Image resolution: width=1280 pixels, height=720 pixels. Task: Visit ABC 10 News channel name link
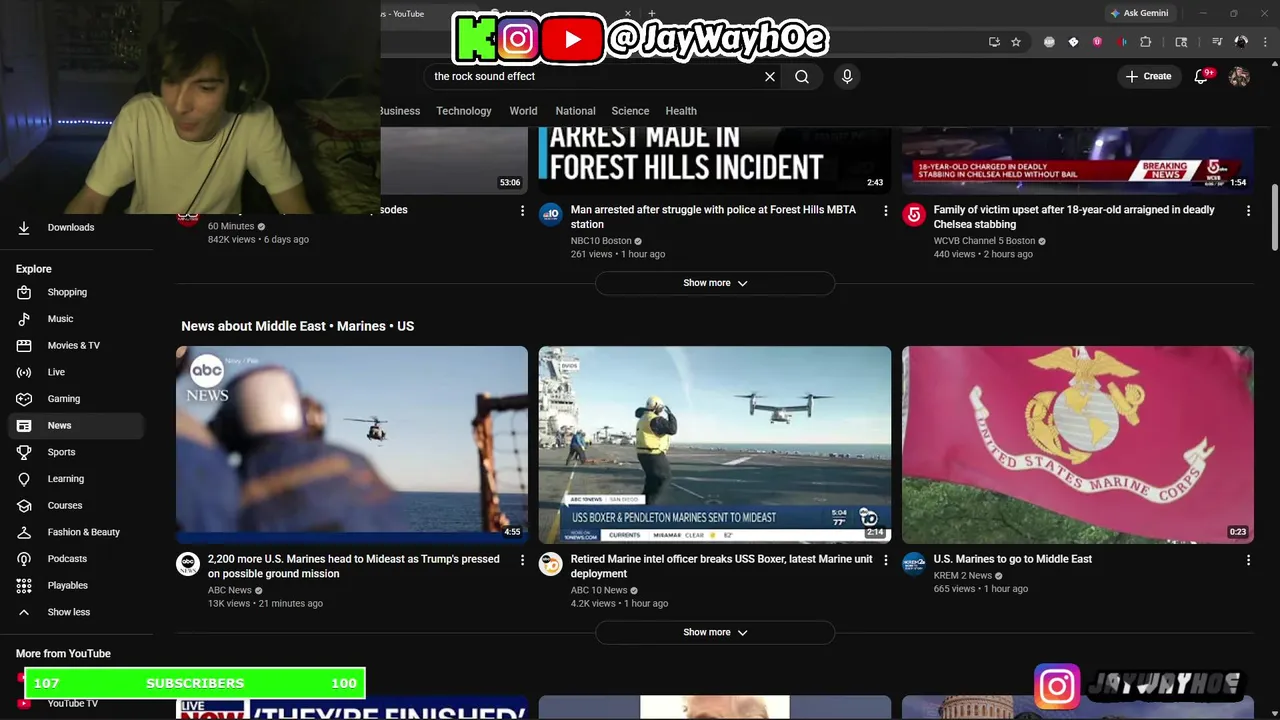599,590
